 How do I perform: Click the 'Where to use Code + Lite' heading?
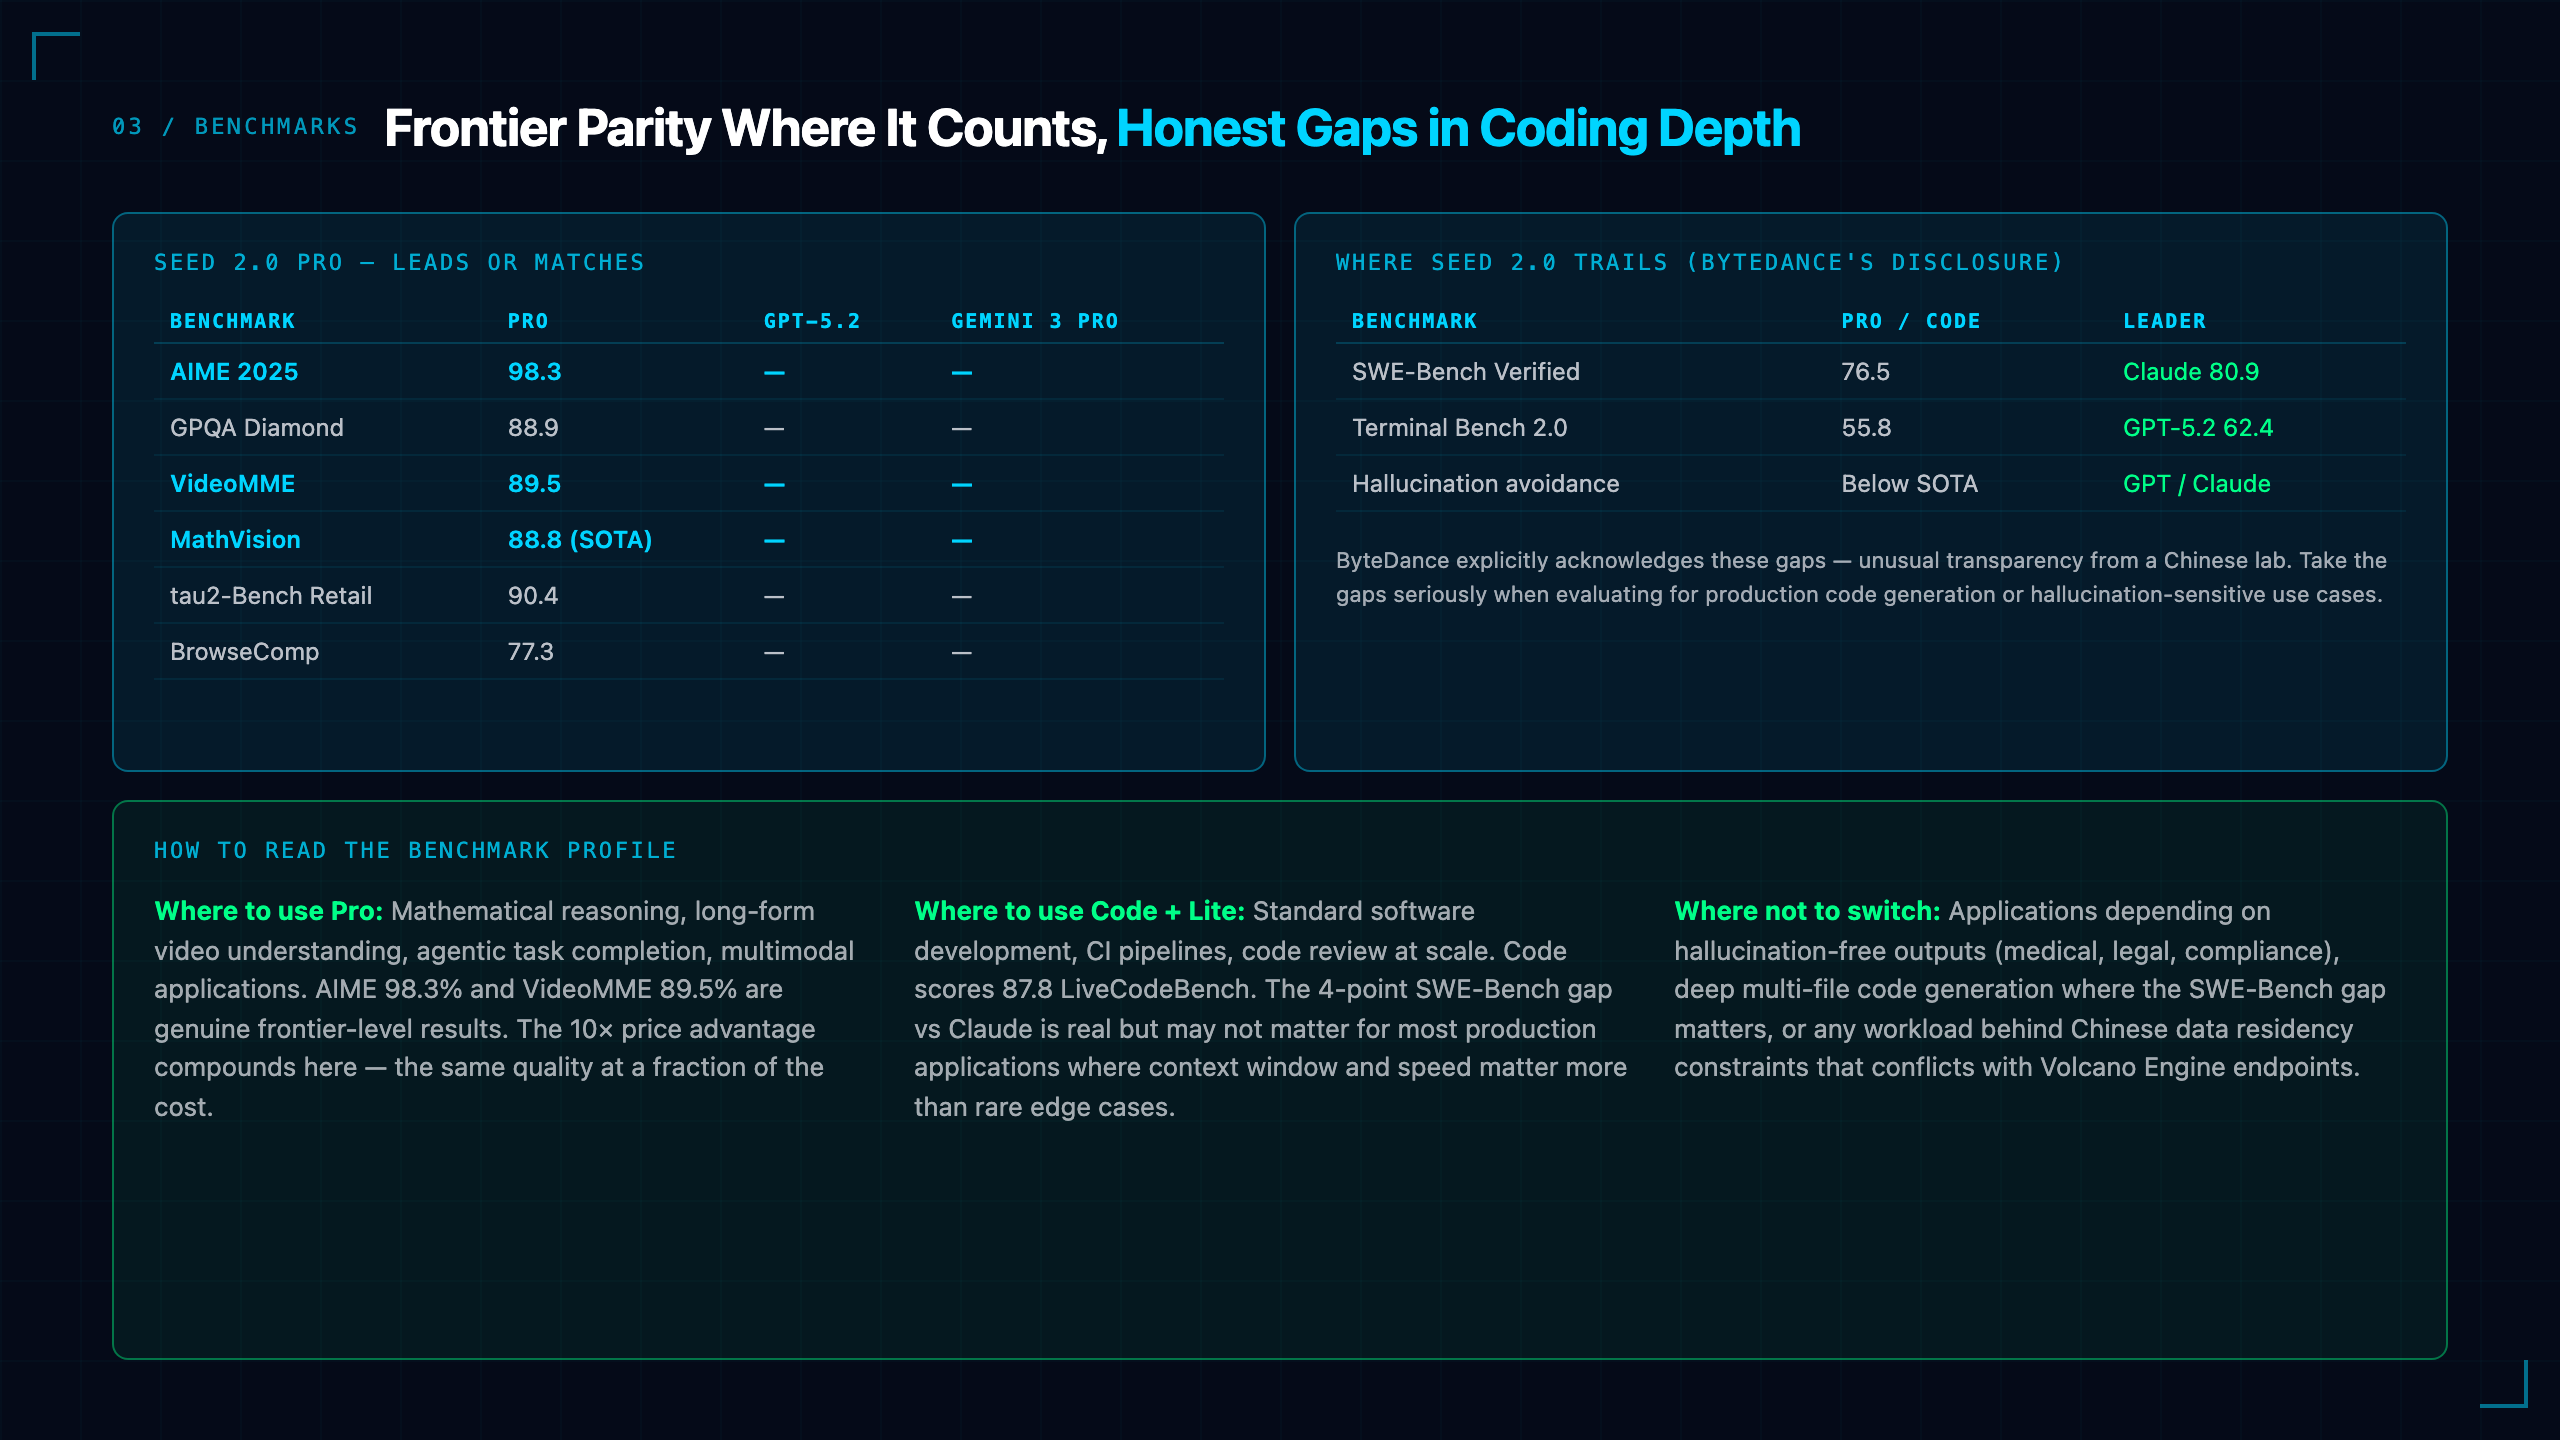tap(1080, 911)
